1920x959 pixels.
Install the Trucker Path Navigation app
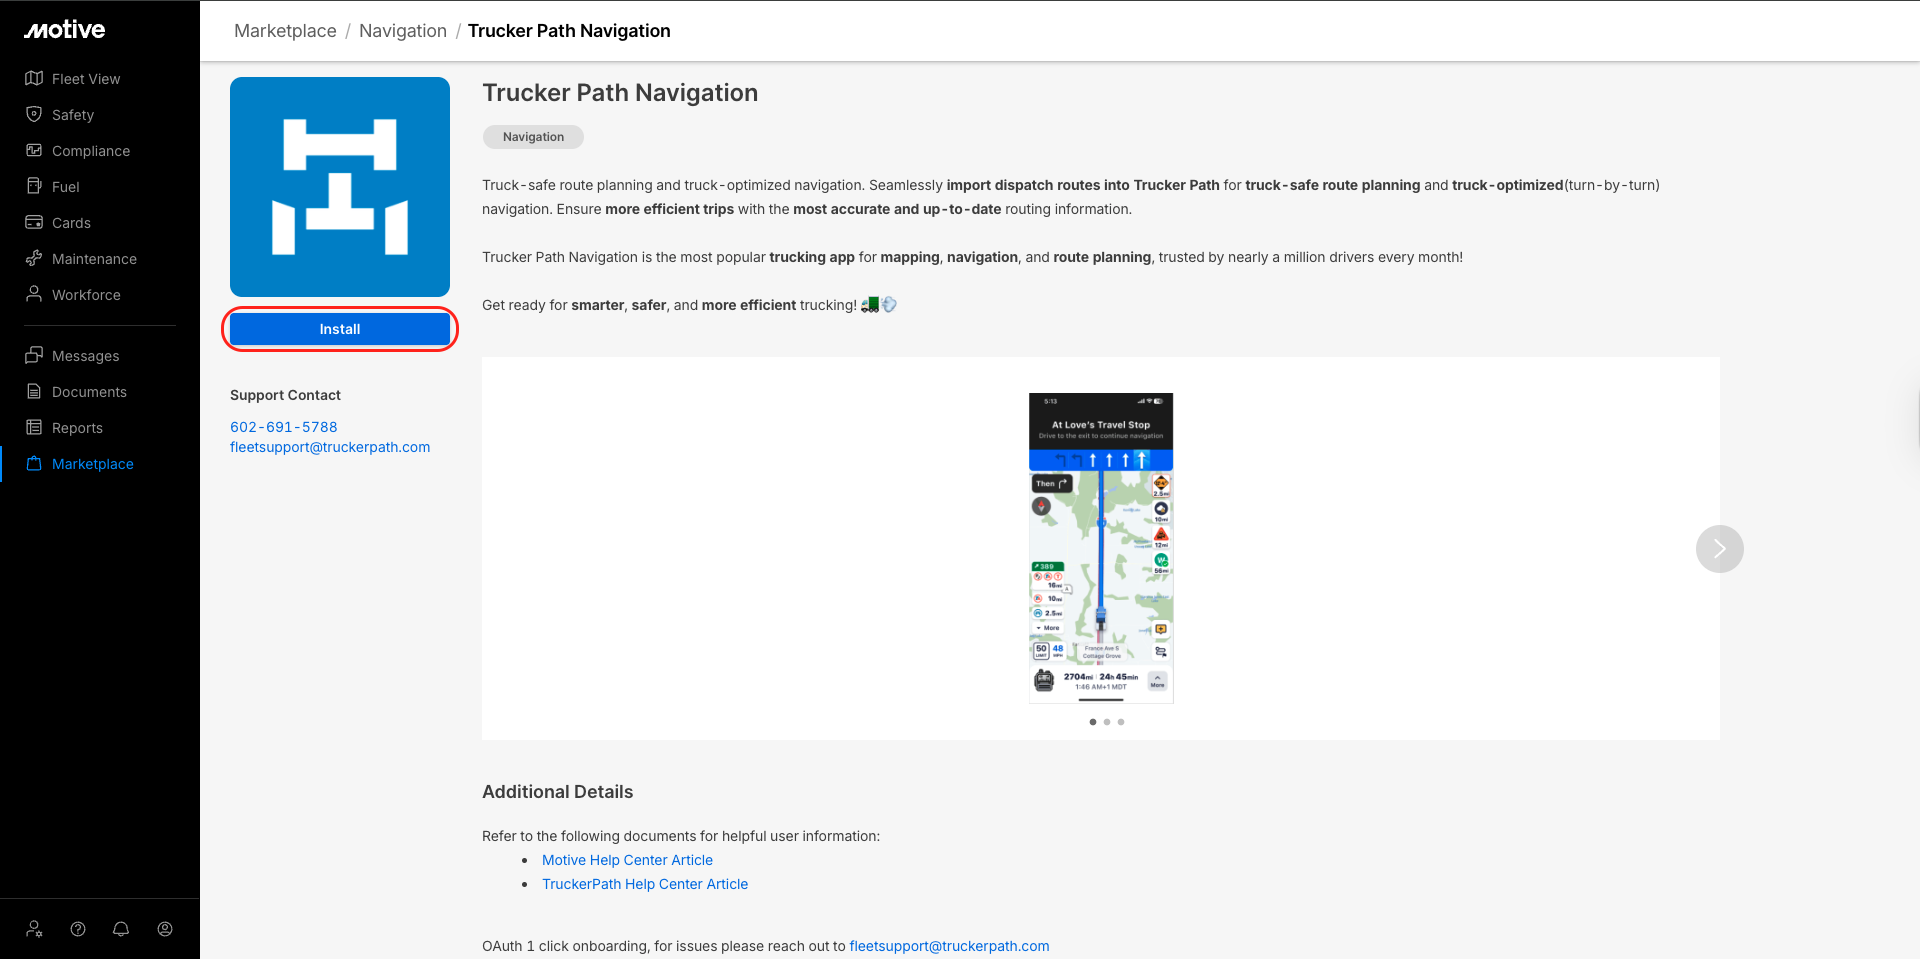coord(340,329)
